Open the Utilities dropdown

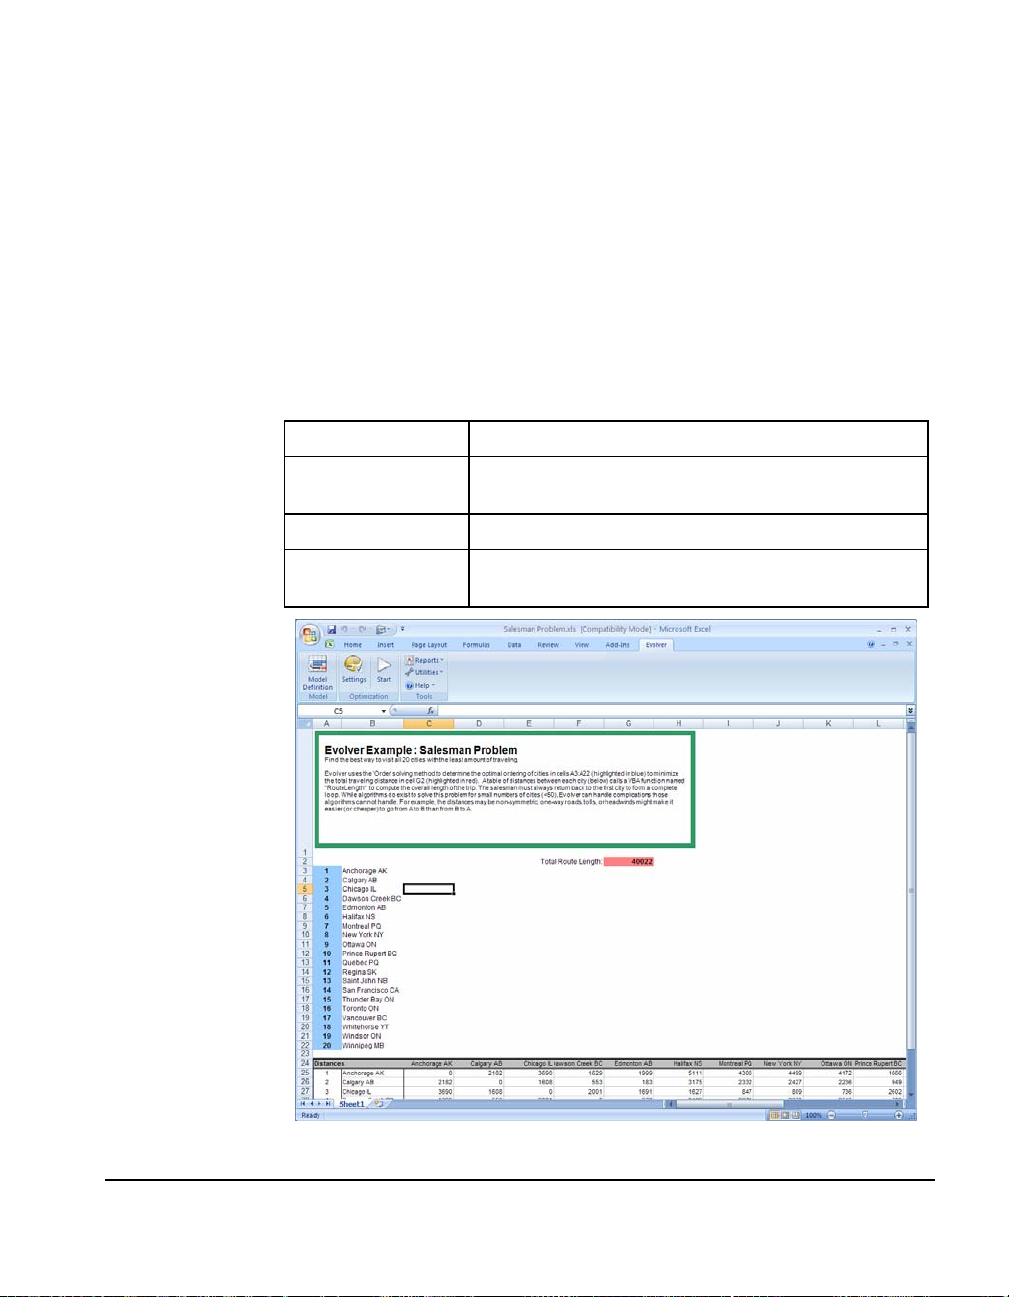pyautogui.click(x=424, y=672)
